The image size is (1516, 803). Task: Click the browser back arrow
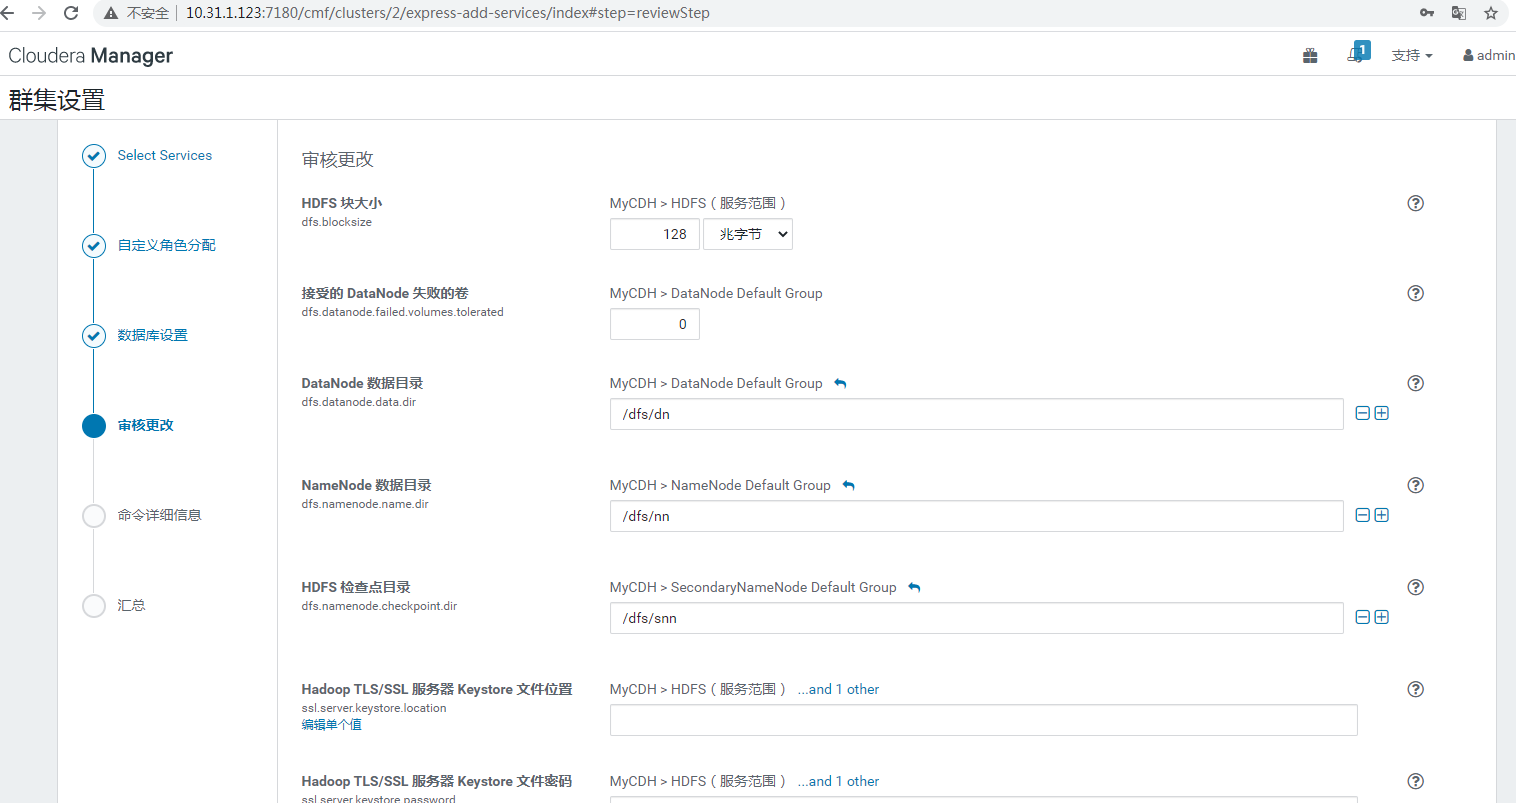(7, 13)
